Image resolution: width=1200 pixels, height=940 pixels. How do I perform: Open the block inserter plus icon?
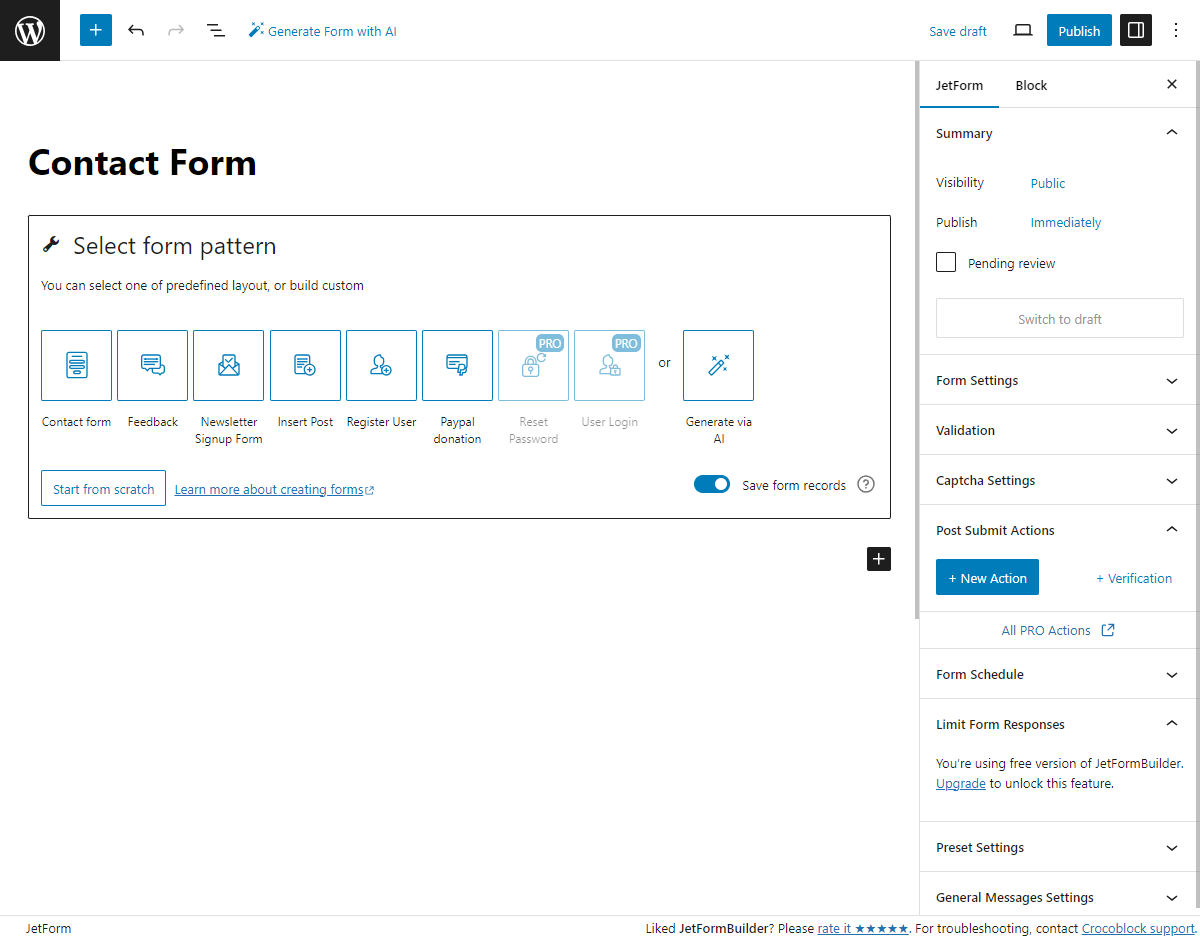95,30
